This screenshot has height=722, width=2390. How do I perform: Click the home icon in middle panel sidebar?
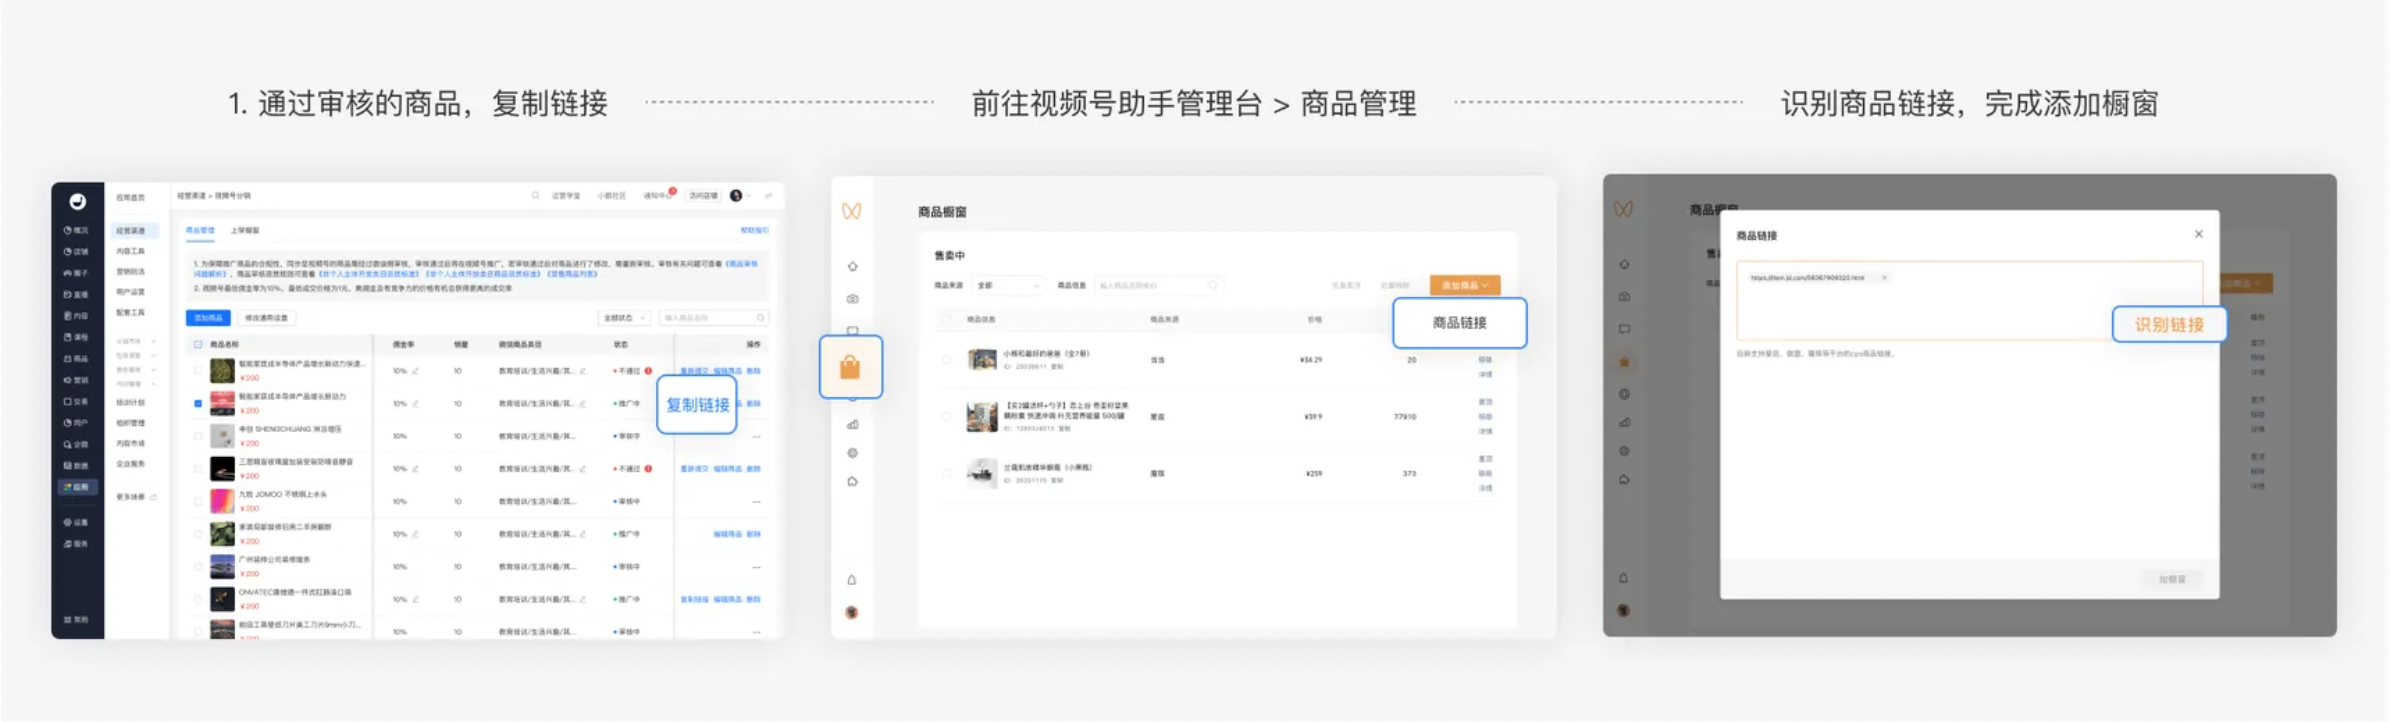coord(852,266)
